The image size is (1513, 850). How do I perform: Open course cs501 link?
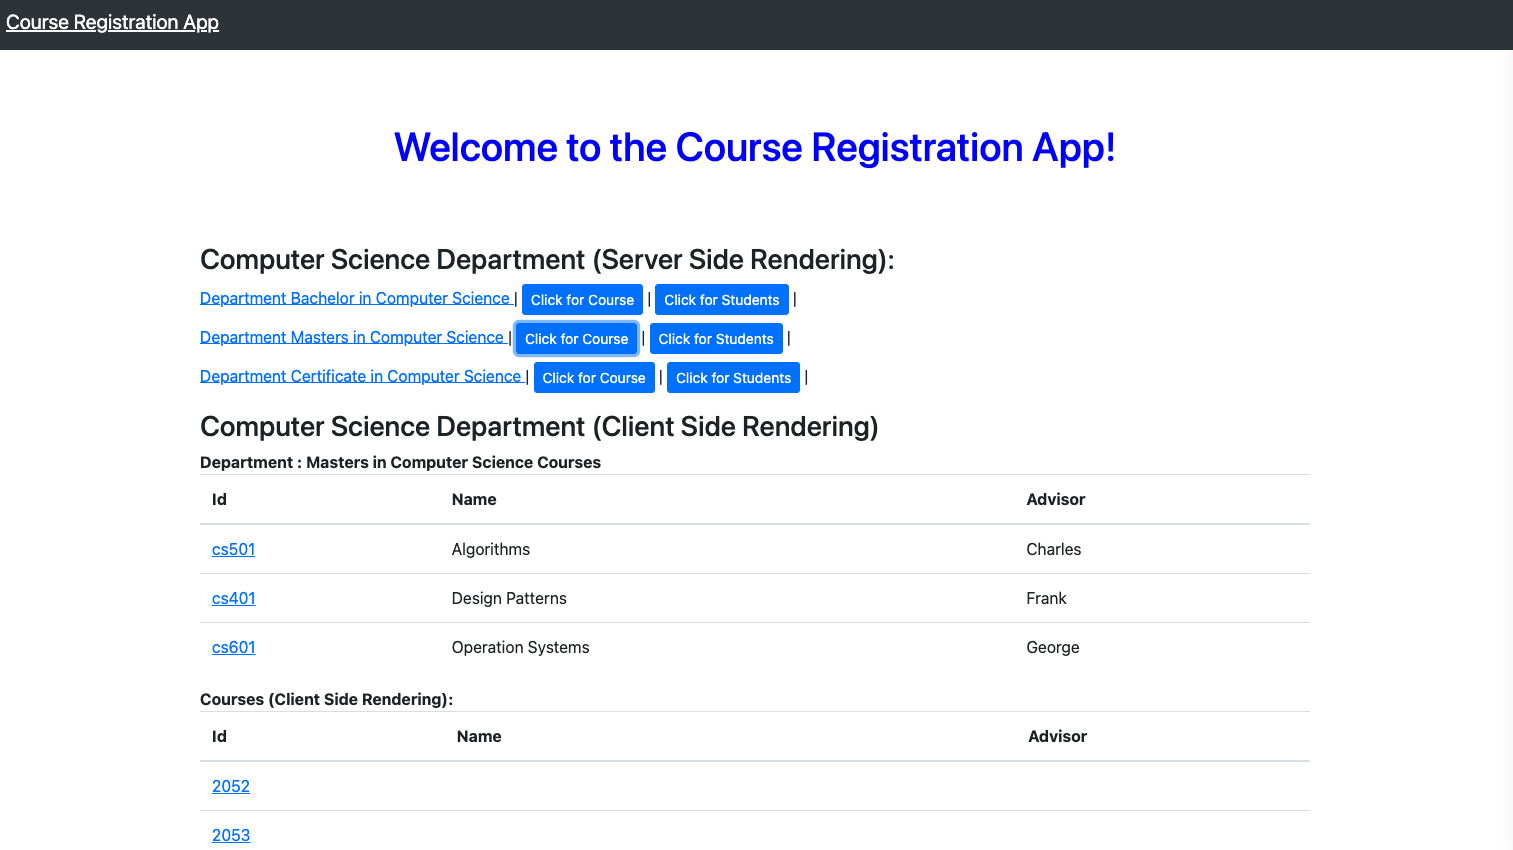[x=234, y=549]
